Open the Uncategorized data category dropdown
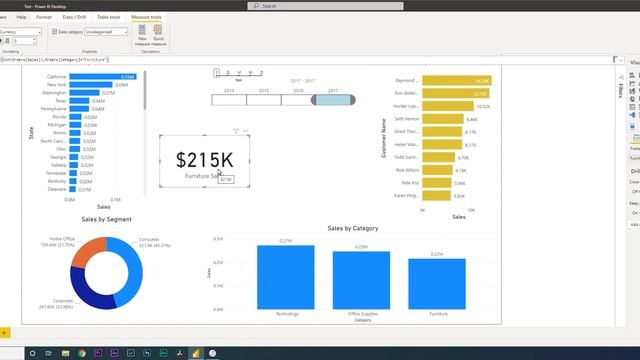Image resolution: width=640 pixels, height=360 pixels. pyautogui.click(x=106, y=32)
